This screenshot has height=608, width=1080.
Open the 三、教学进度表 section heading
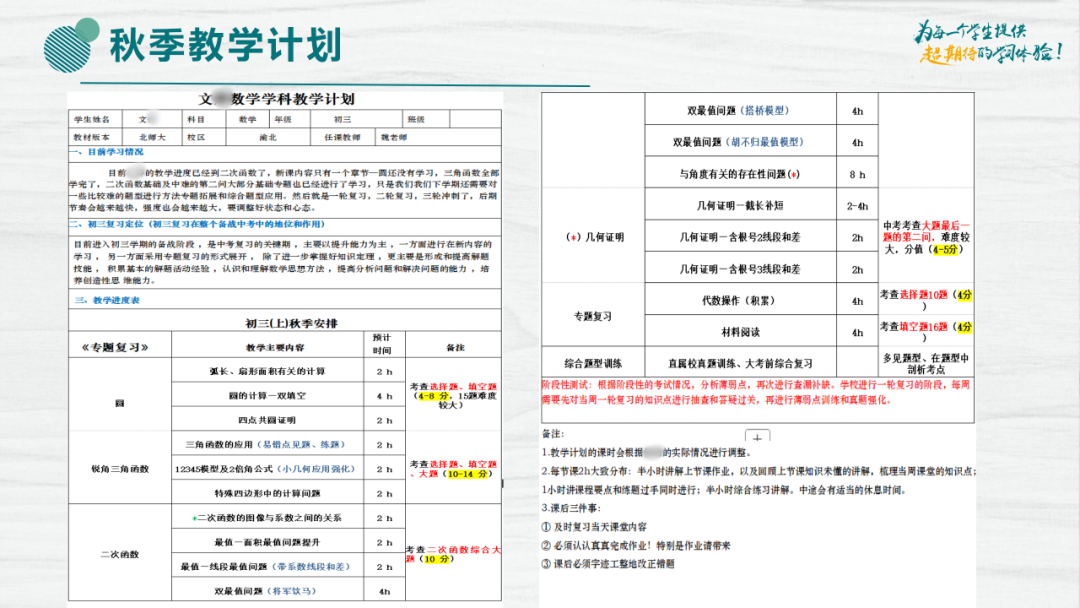107,300
